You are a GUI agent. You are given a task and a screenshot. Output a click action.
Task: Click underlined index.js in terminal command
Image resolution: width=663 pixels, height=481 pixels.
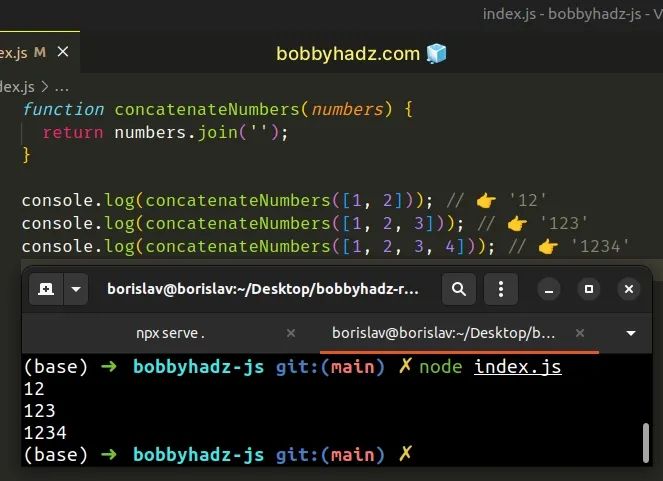[x=518, y=366]
